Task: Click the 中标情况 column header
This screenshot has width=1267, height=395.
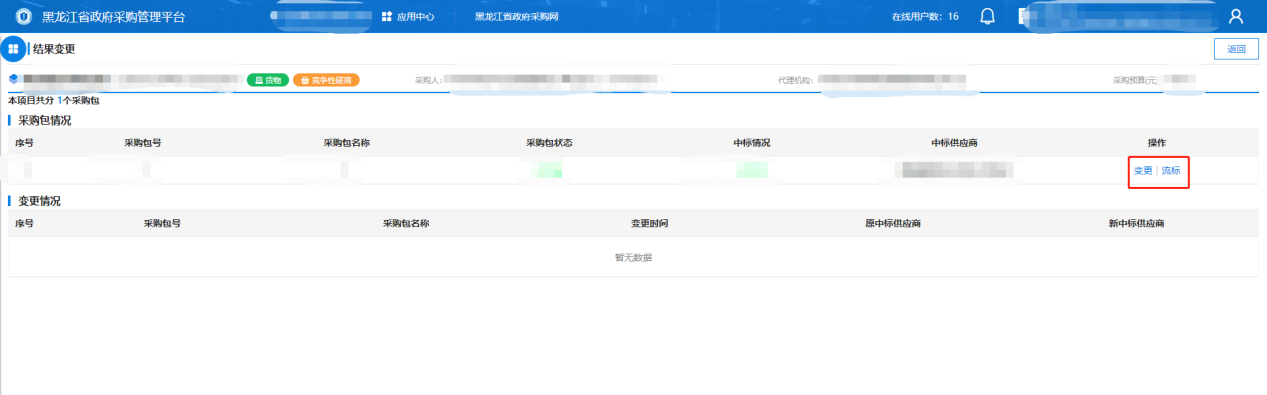Action: click(x=752, y=143)
